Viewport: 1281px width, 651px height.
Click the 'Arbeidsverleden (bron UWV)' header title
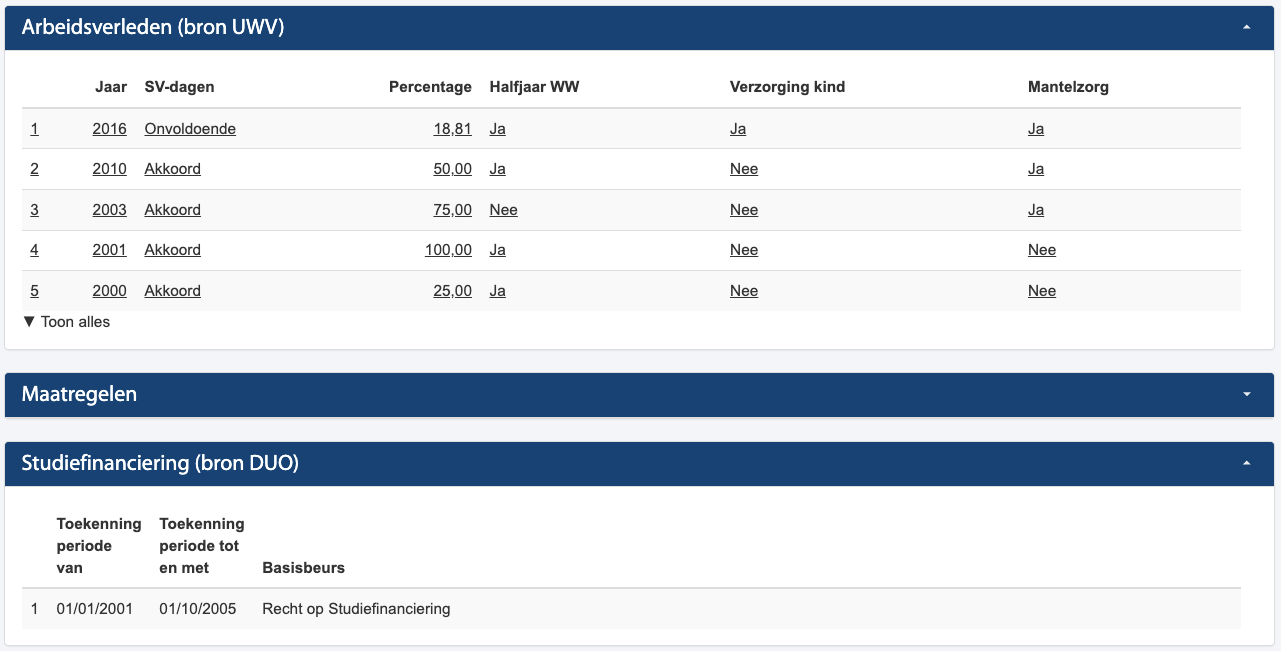pyautogui.click(x=153, y=28)
